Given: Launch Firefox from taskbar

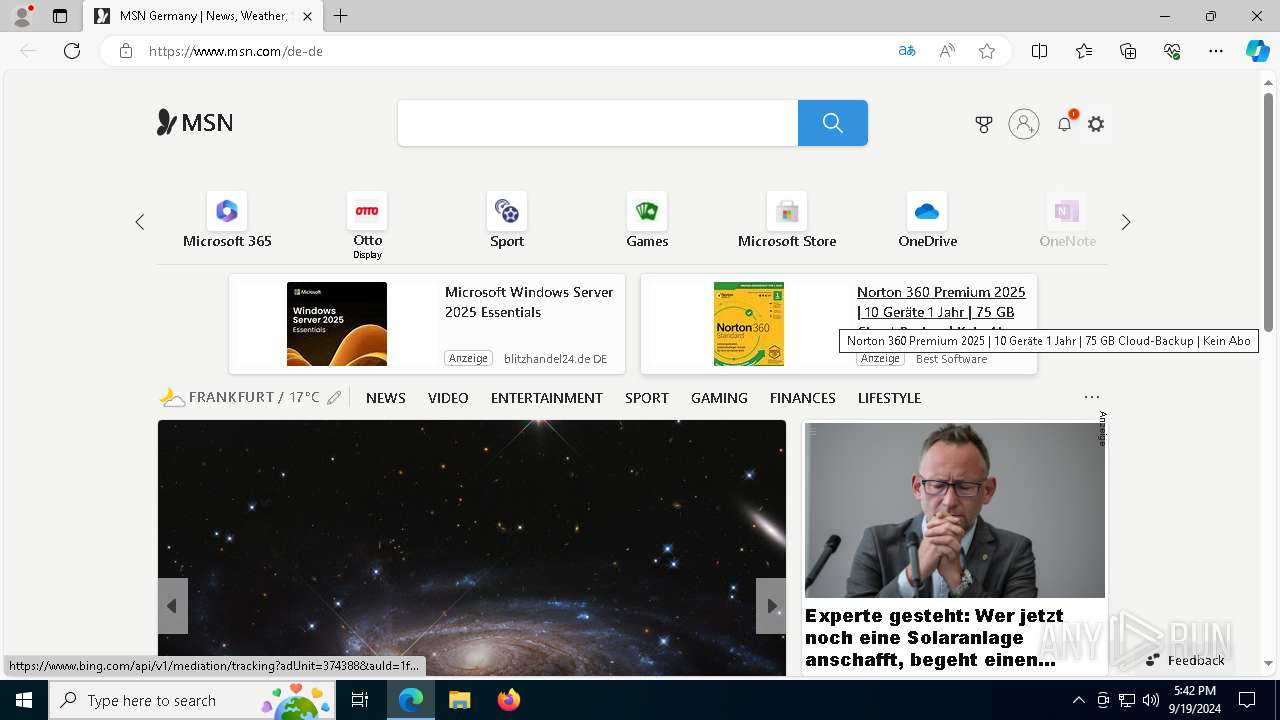Looking at the screenshot, I should (509, 700).
